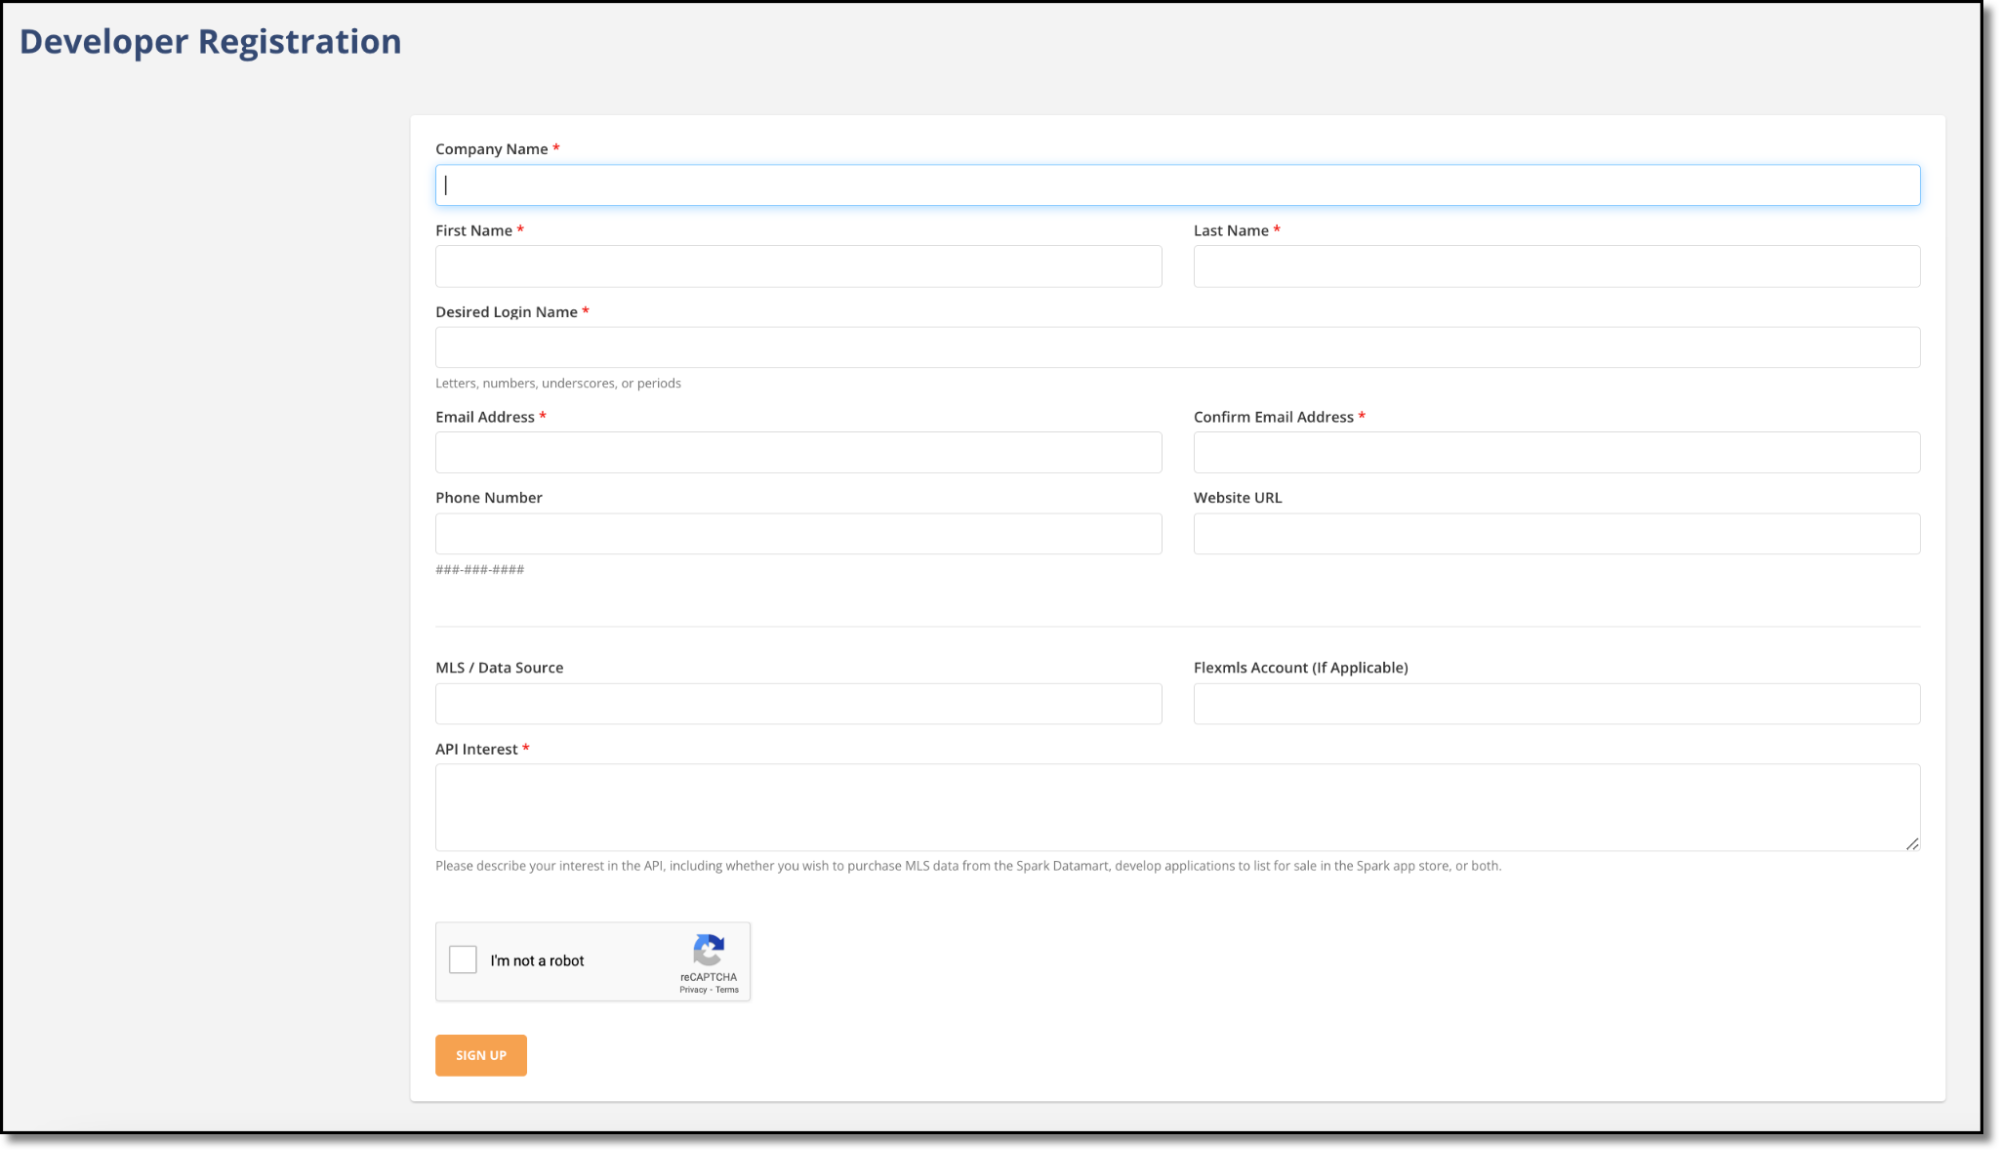Viewport: 1999px width, 1150px height.
Task: Open the reCAPTCHA Privacy link
Action: click(692, 990)
